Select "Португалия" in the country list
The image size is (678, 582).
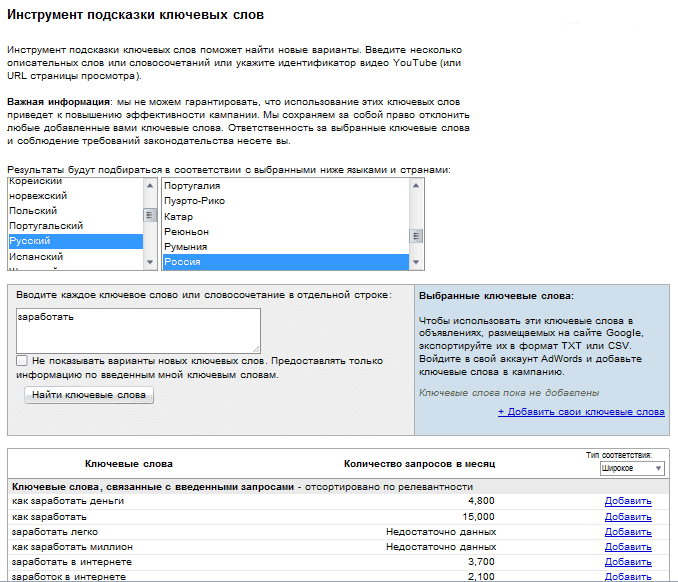tap(286, 186)
